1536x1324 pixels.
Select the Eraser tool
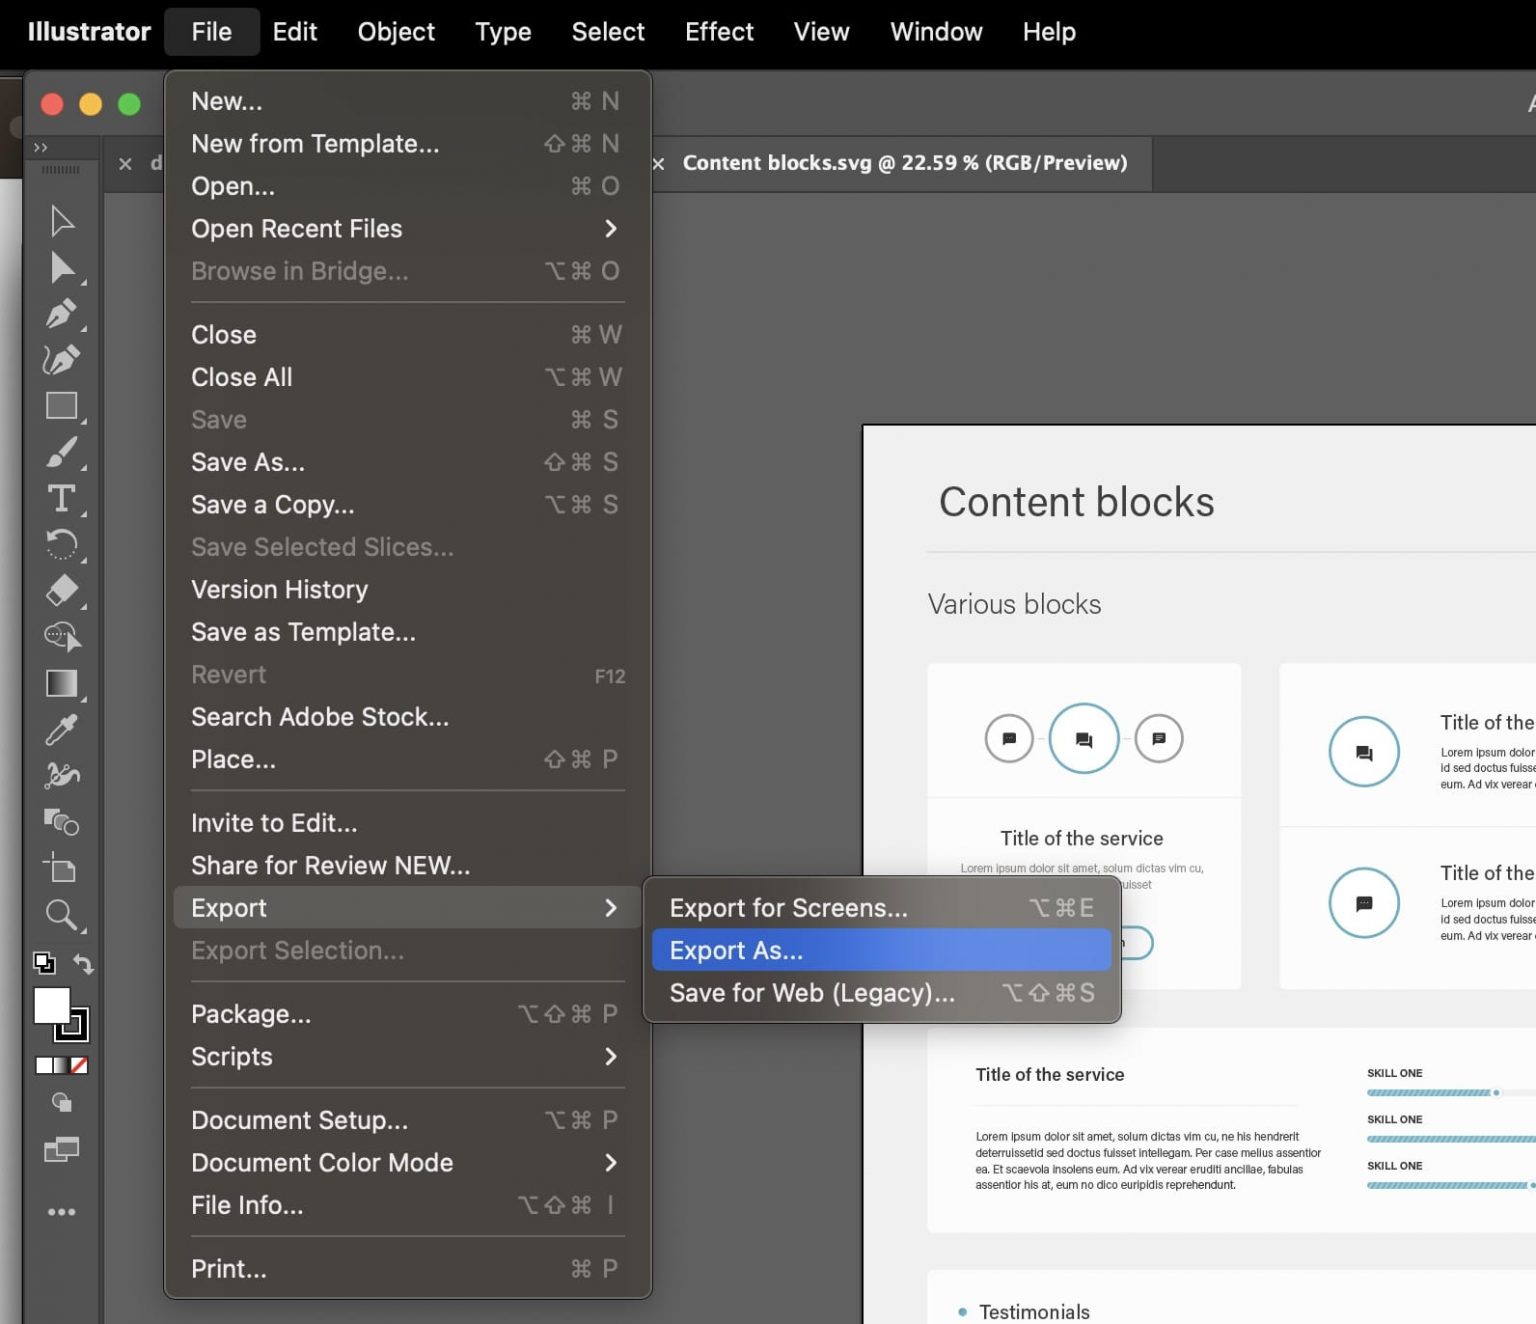(x=60, y=592)
